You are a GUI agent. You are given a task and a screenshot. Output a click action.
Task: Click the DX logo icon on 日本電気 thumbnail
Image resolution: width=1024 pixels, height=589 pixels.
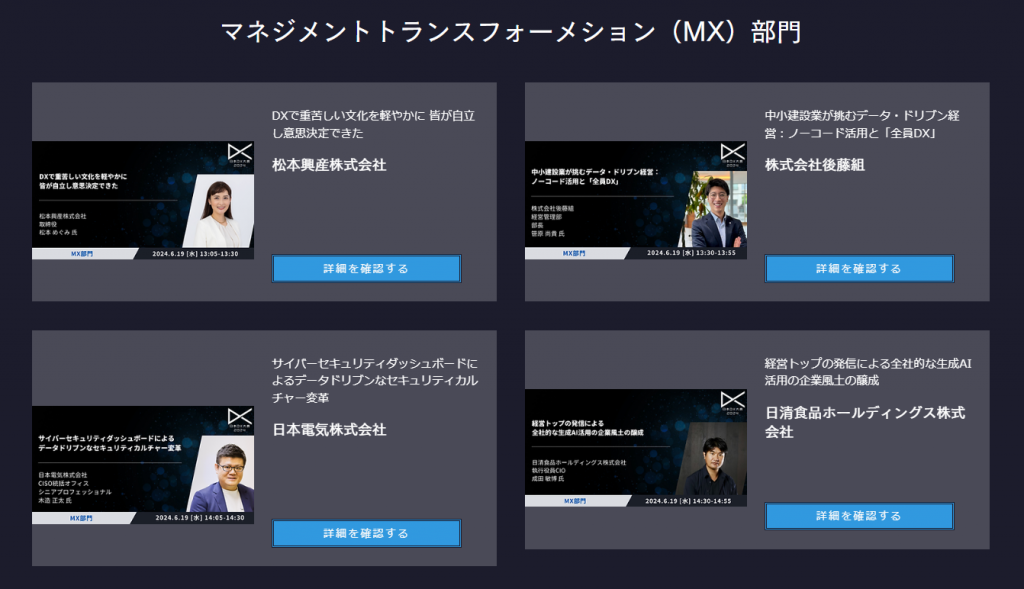click(x=240, y=420)
